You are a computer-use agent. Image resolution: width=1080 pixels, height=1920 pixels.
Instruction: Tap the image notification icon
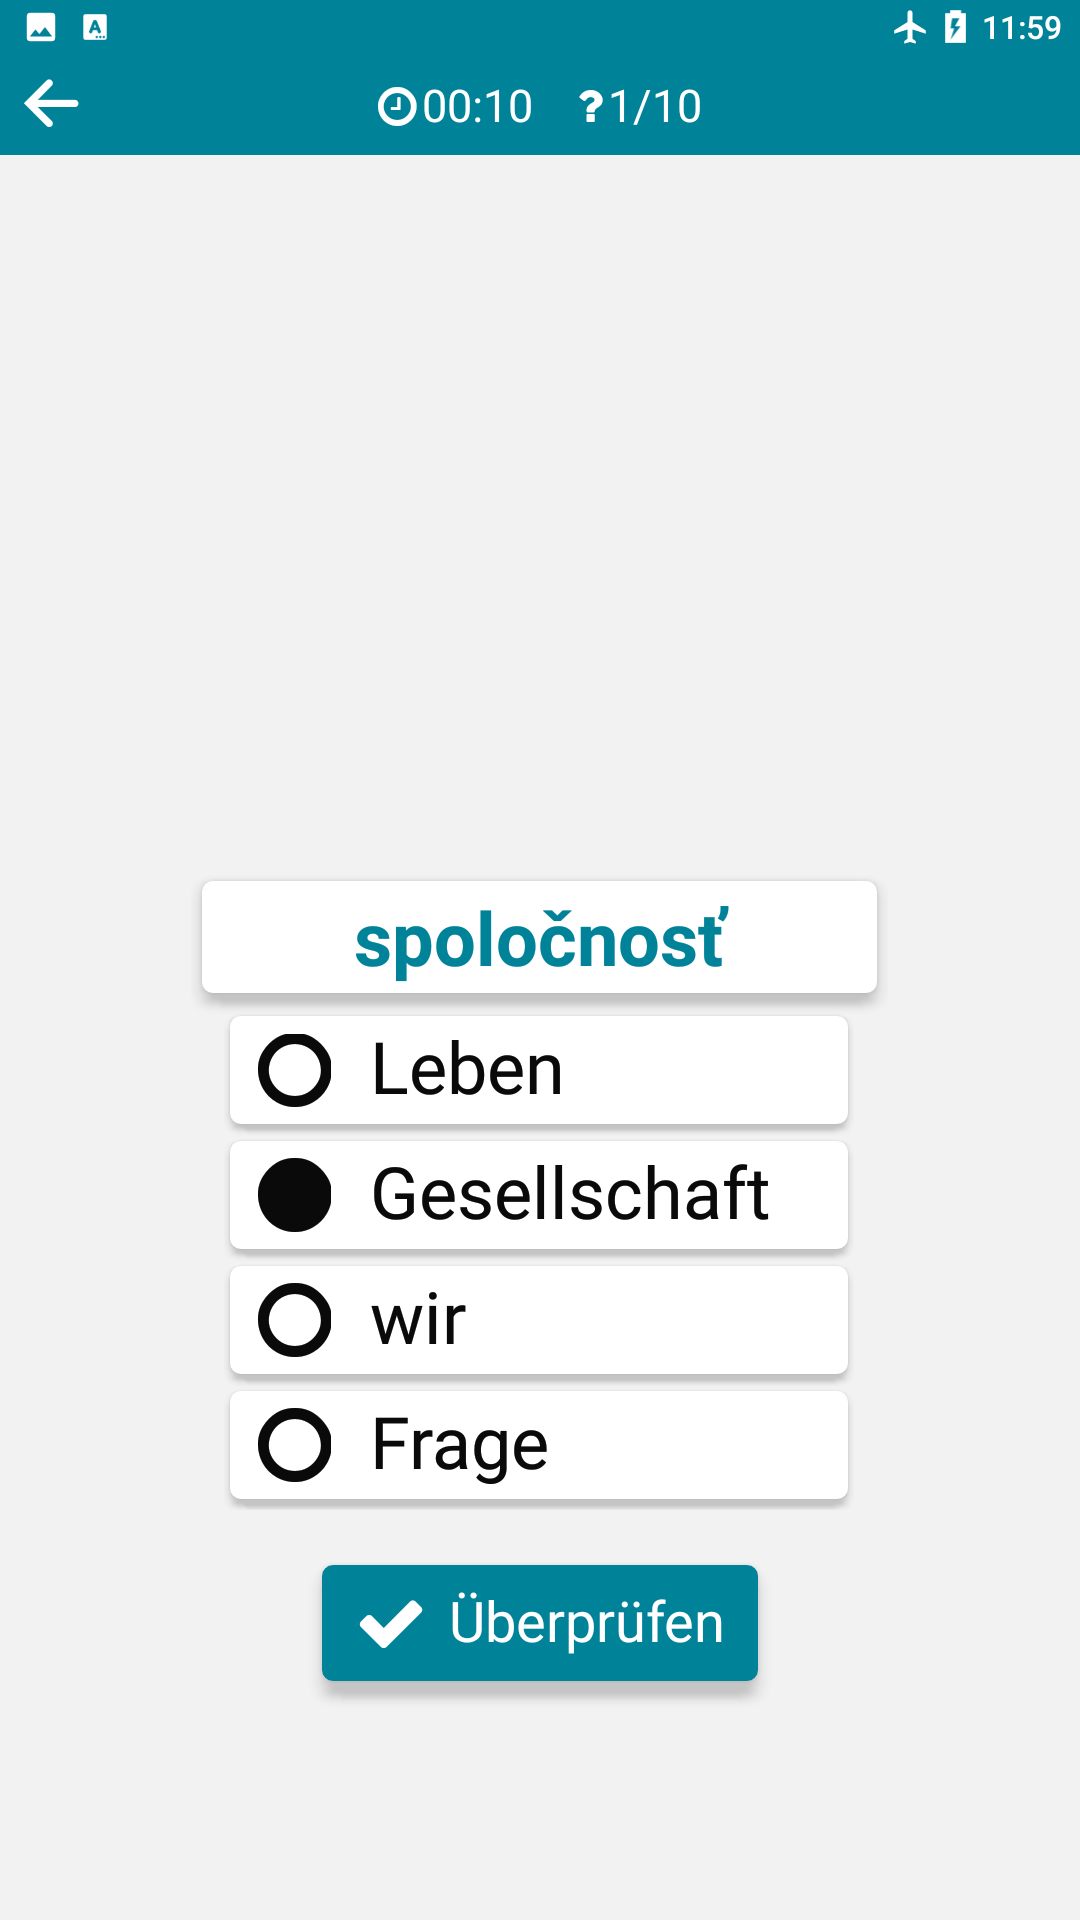(41, 27)
